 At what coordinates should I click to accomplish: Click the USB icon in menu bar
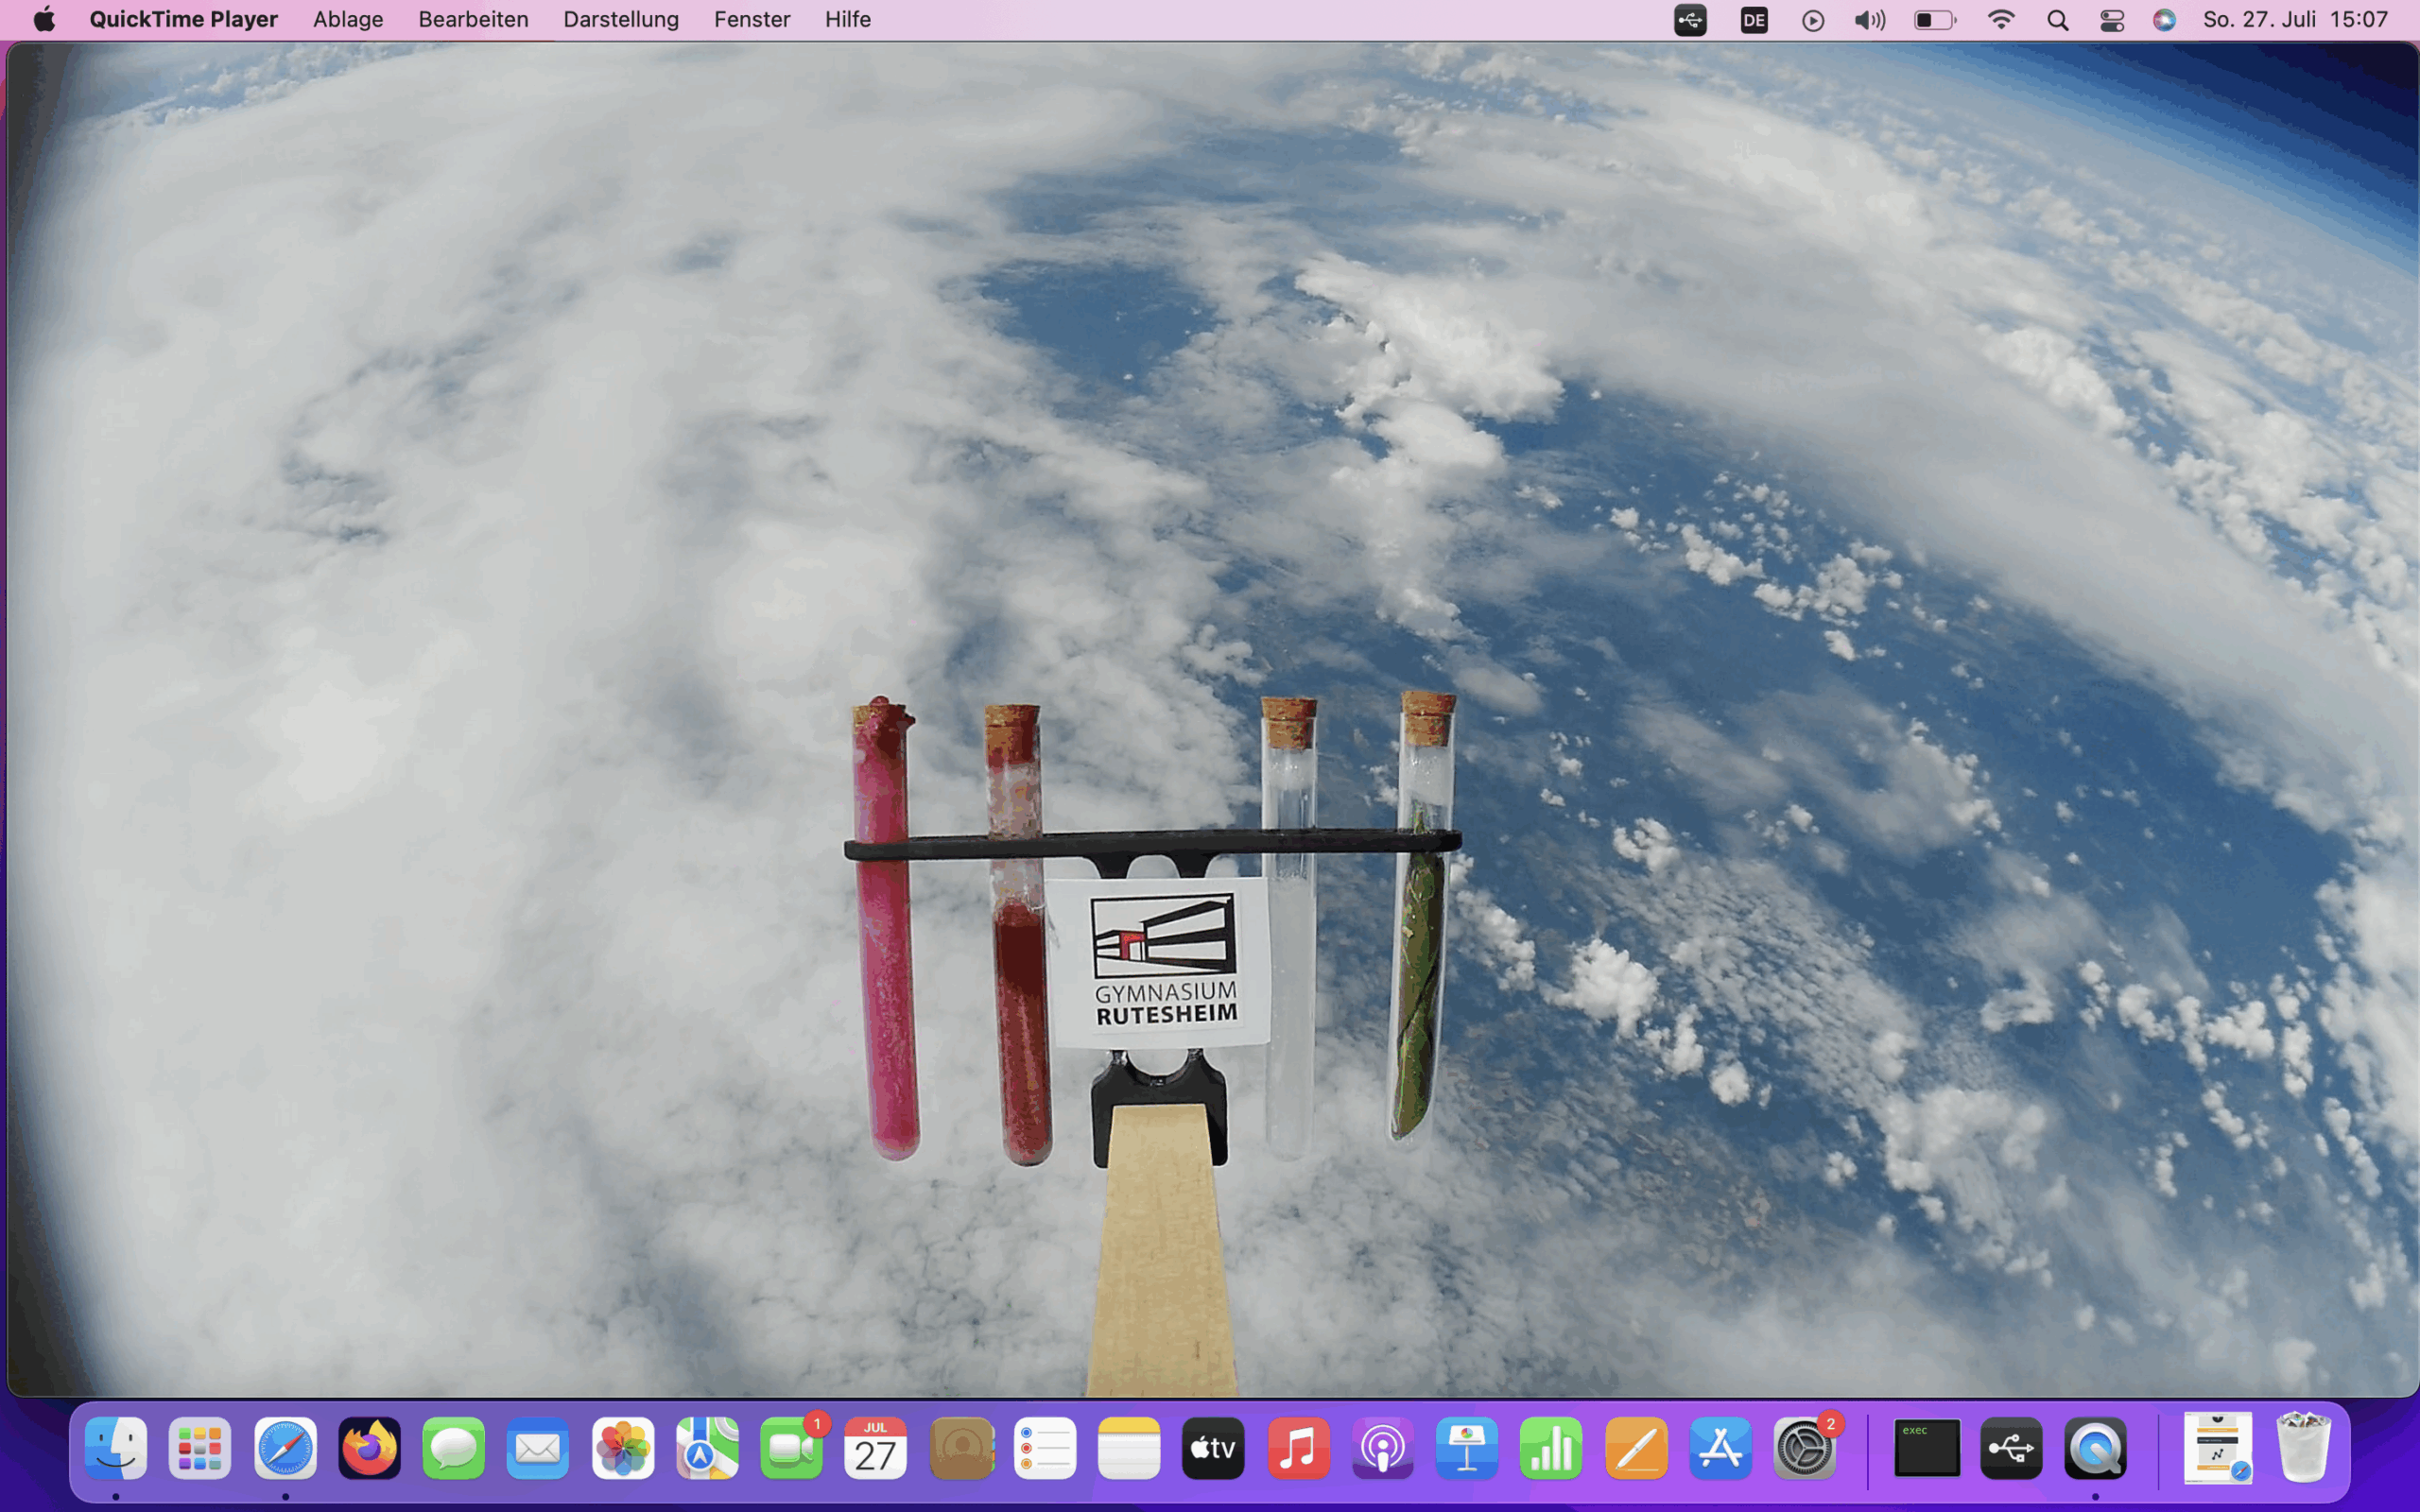1690,20
